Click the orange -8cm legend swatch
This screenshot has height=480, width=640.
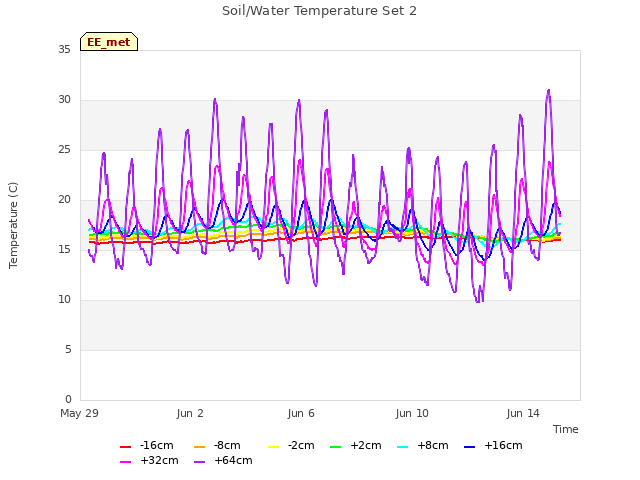(200, 447)
